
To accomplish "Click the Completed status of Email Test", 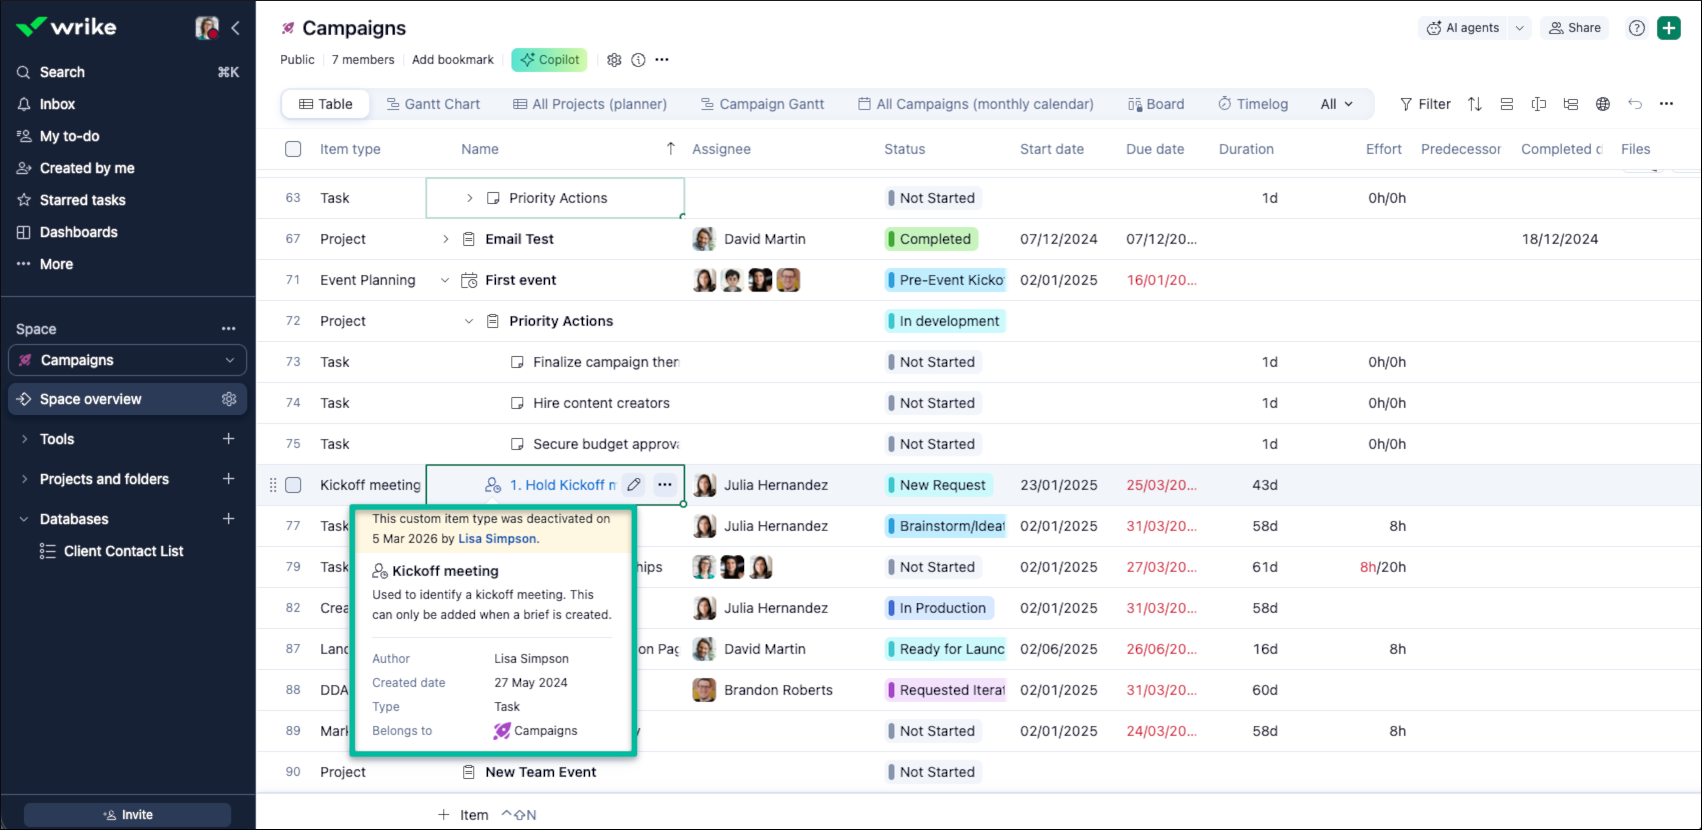I will pyautogui.click(x=933, y=239).
